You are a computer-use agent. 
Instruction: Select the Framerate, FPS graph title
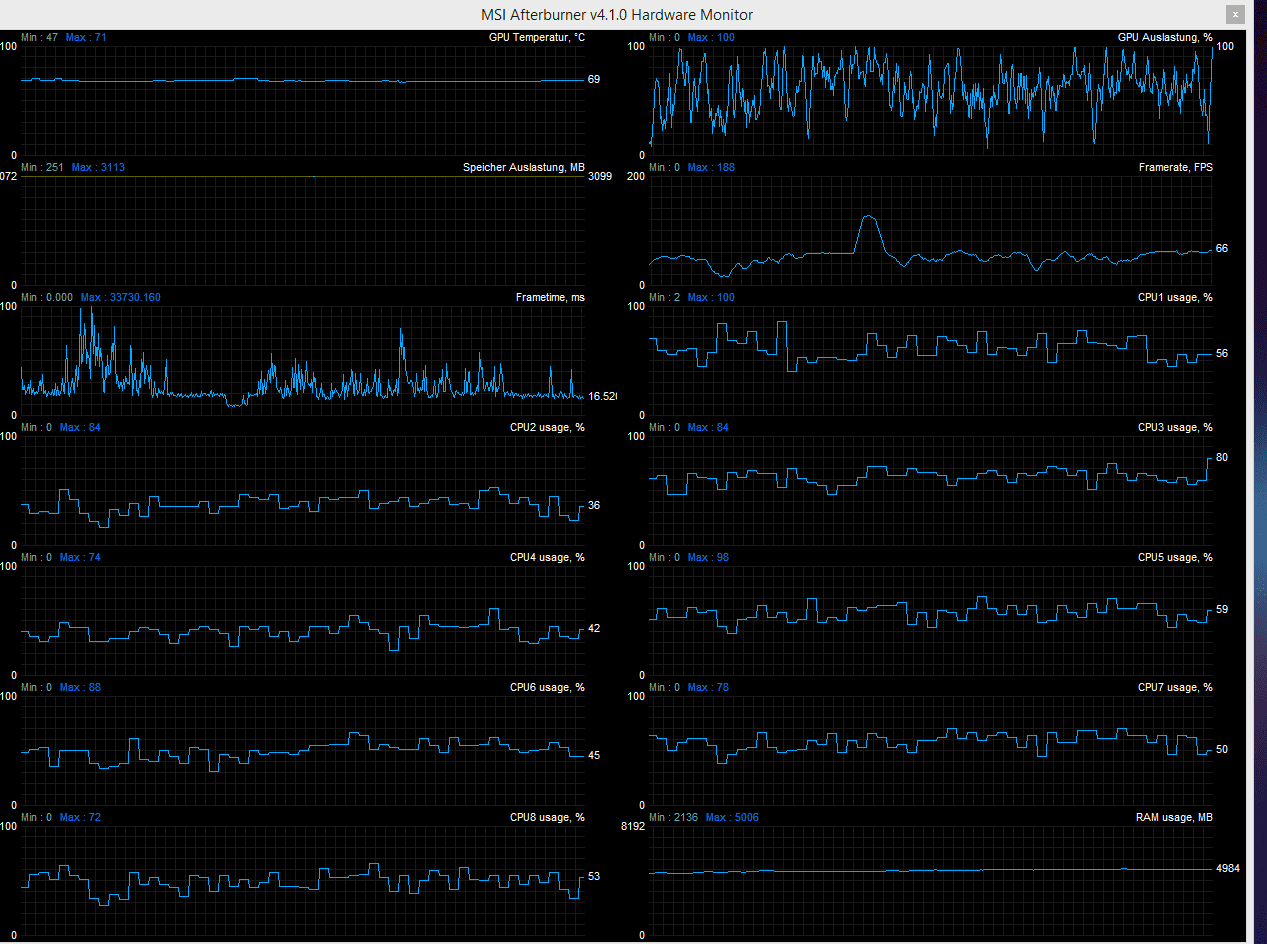[1176, 167]
